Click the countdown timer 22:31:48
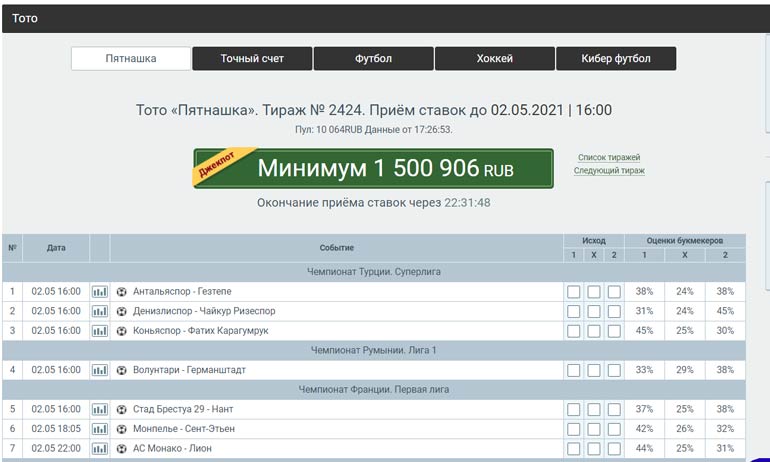The width and height of the screenshot is (770, 462). (467, 203)
